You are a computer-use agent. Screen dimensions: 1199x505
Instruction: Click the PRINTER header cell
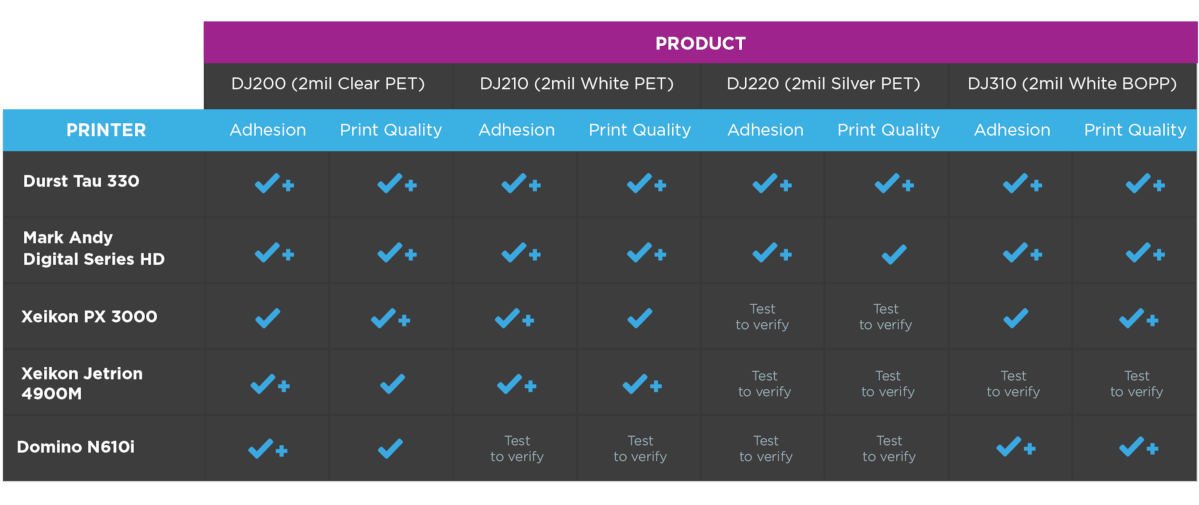coord(106,130)
